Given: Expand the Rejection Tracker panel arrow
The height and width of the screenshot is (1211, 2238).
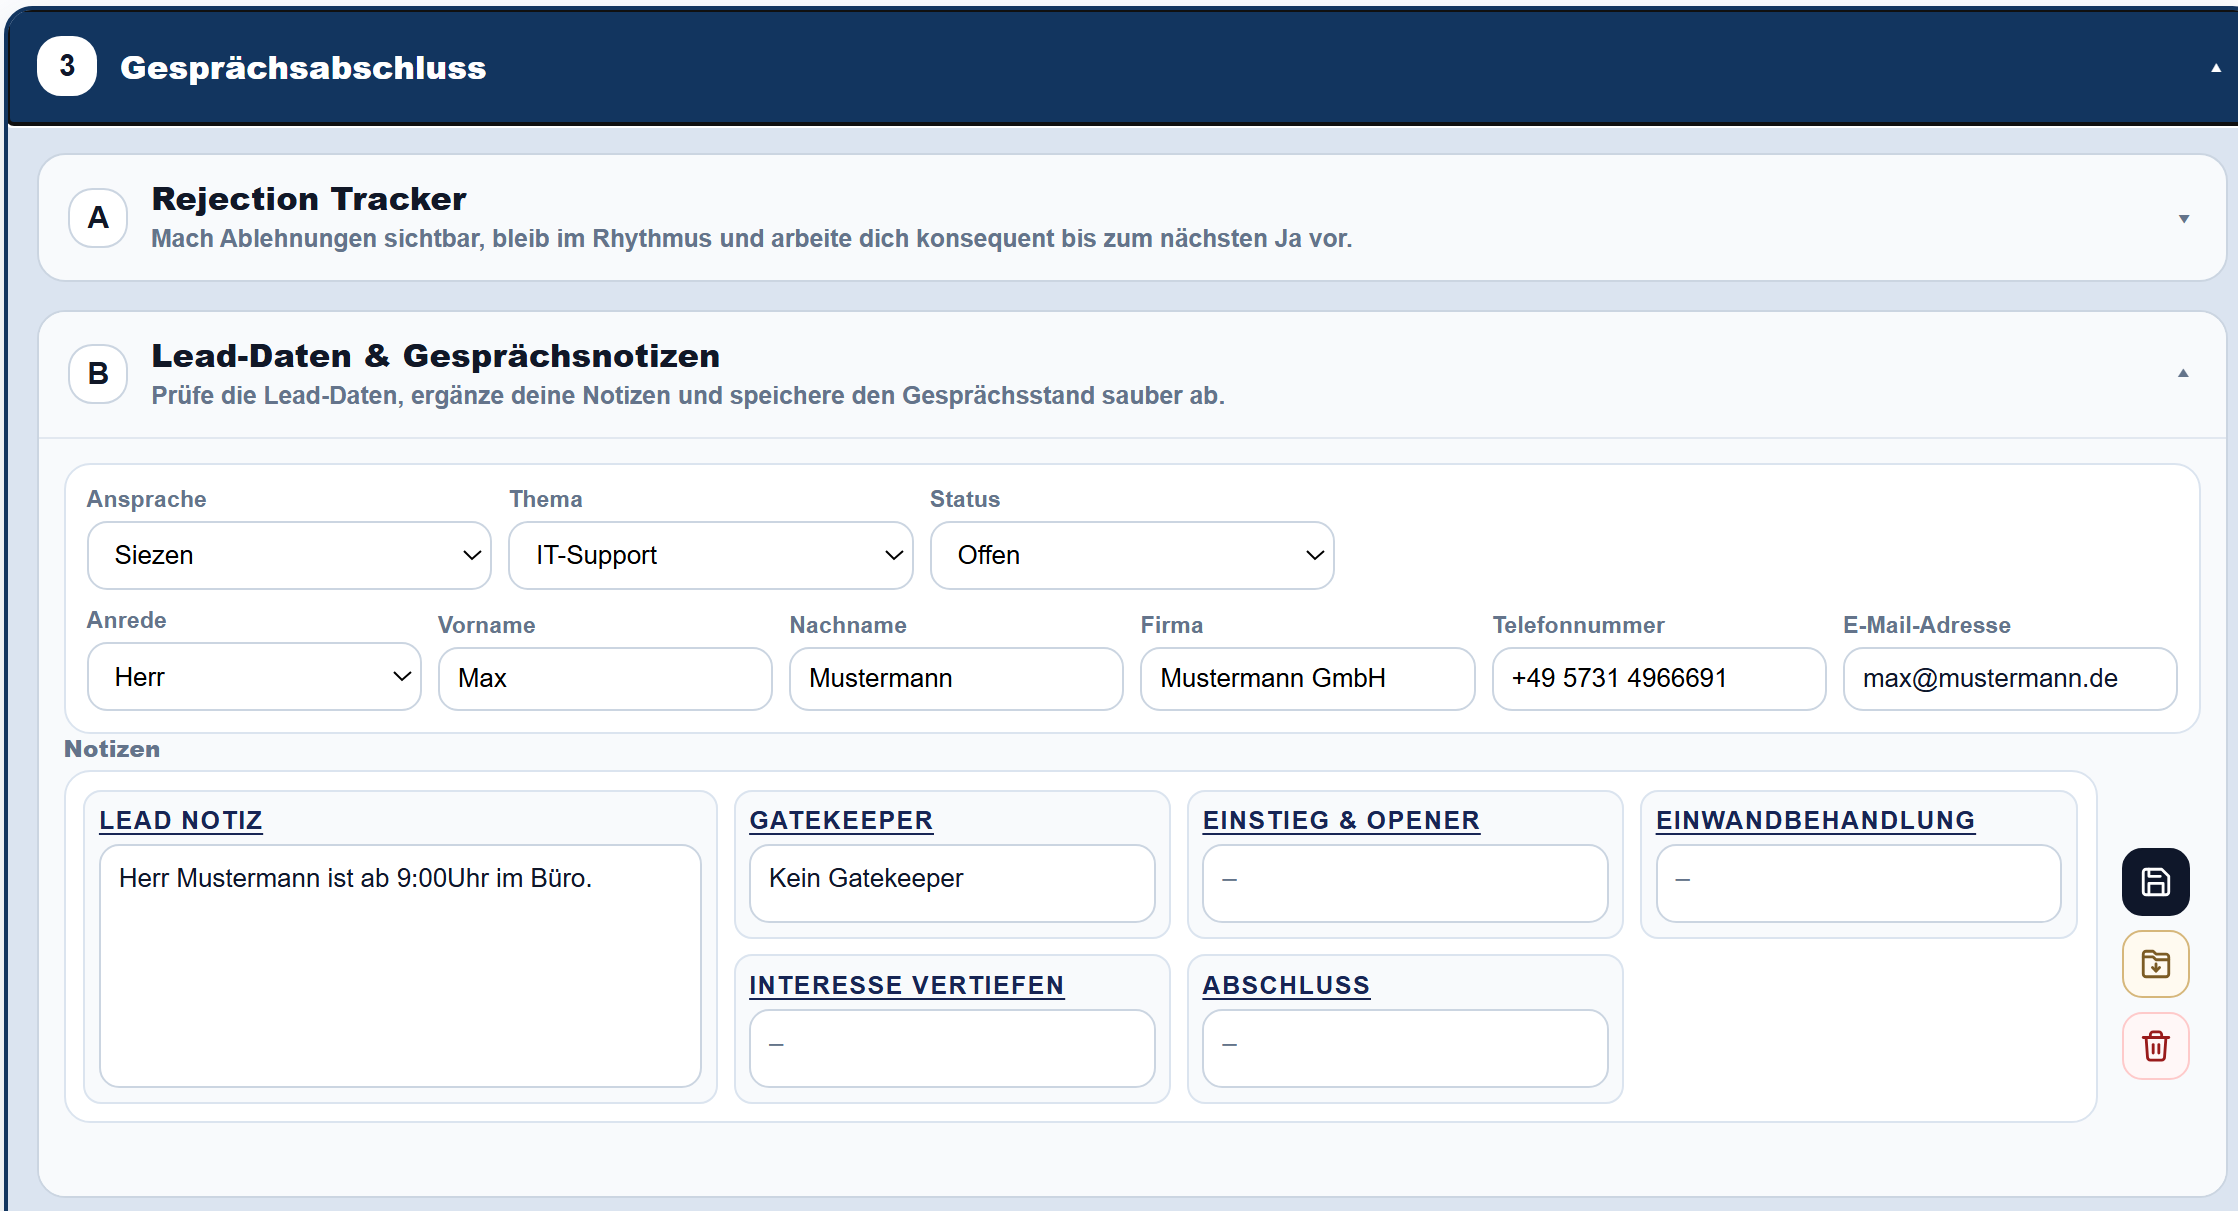Looking at the screenshot, I should click(2184, 218).
